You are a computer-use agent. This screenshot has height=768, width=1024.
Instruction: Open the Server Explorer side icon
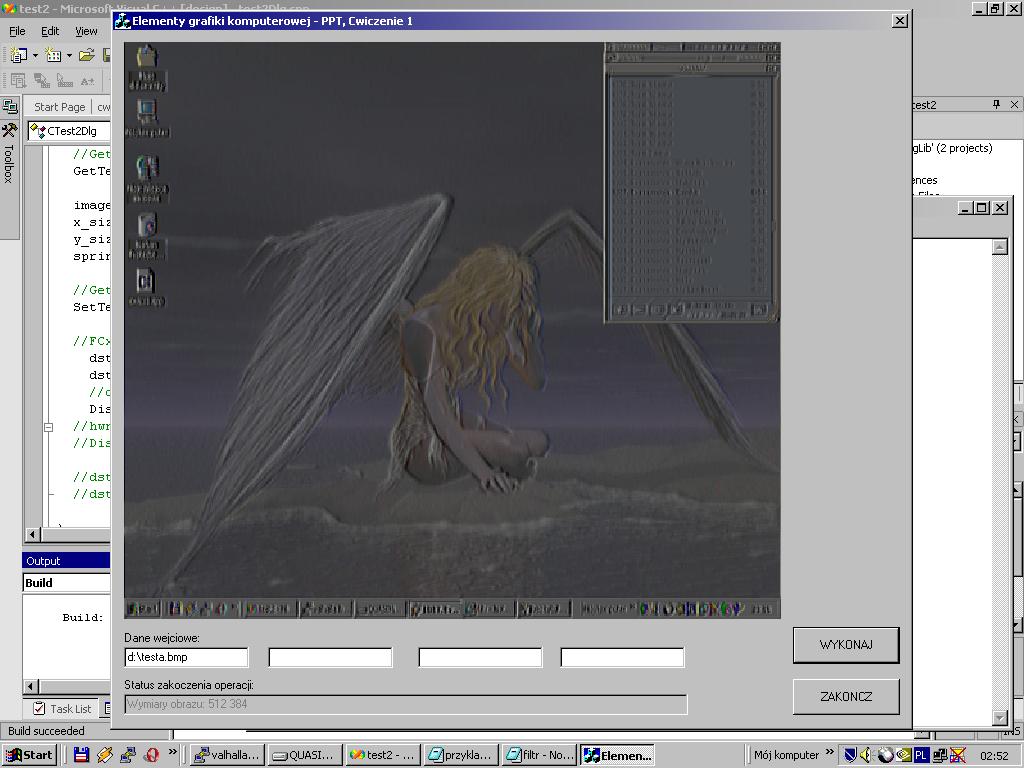[9, 106]
